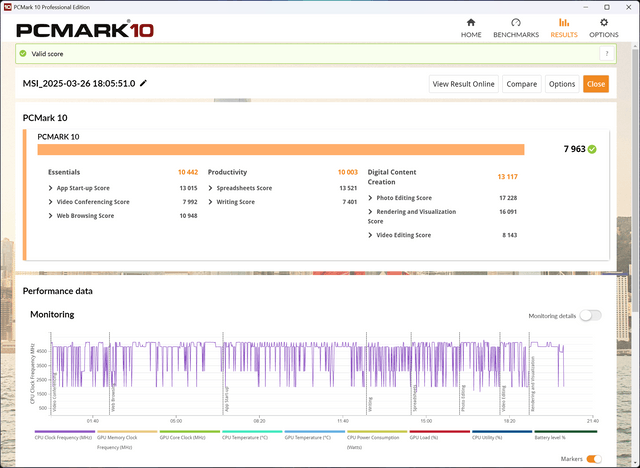Click green checkmark beside 7 963 score
The width and height of the screenshot is (640, 468).
tap(592, 149)
